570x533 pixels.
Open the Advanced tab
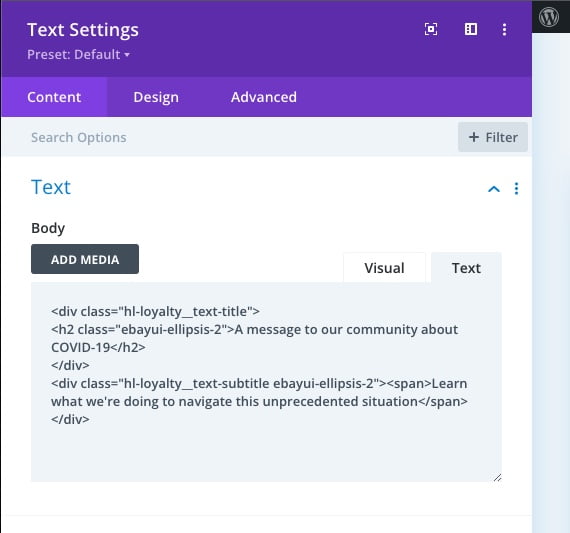(x=264, y=97)
